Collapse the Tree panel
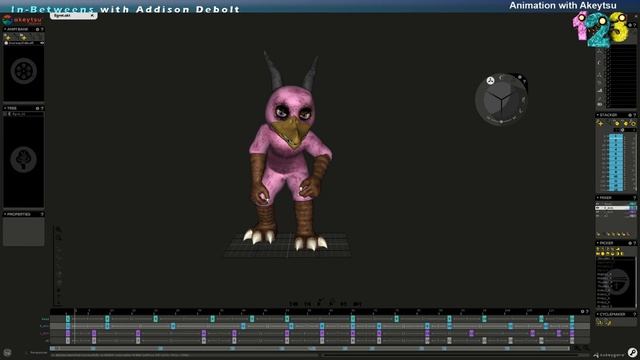Screen dimensions: 640x360 pyautogui.click(x=5, y=108)
